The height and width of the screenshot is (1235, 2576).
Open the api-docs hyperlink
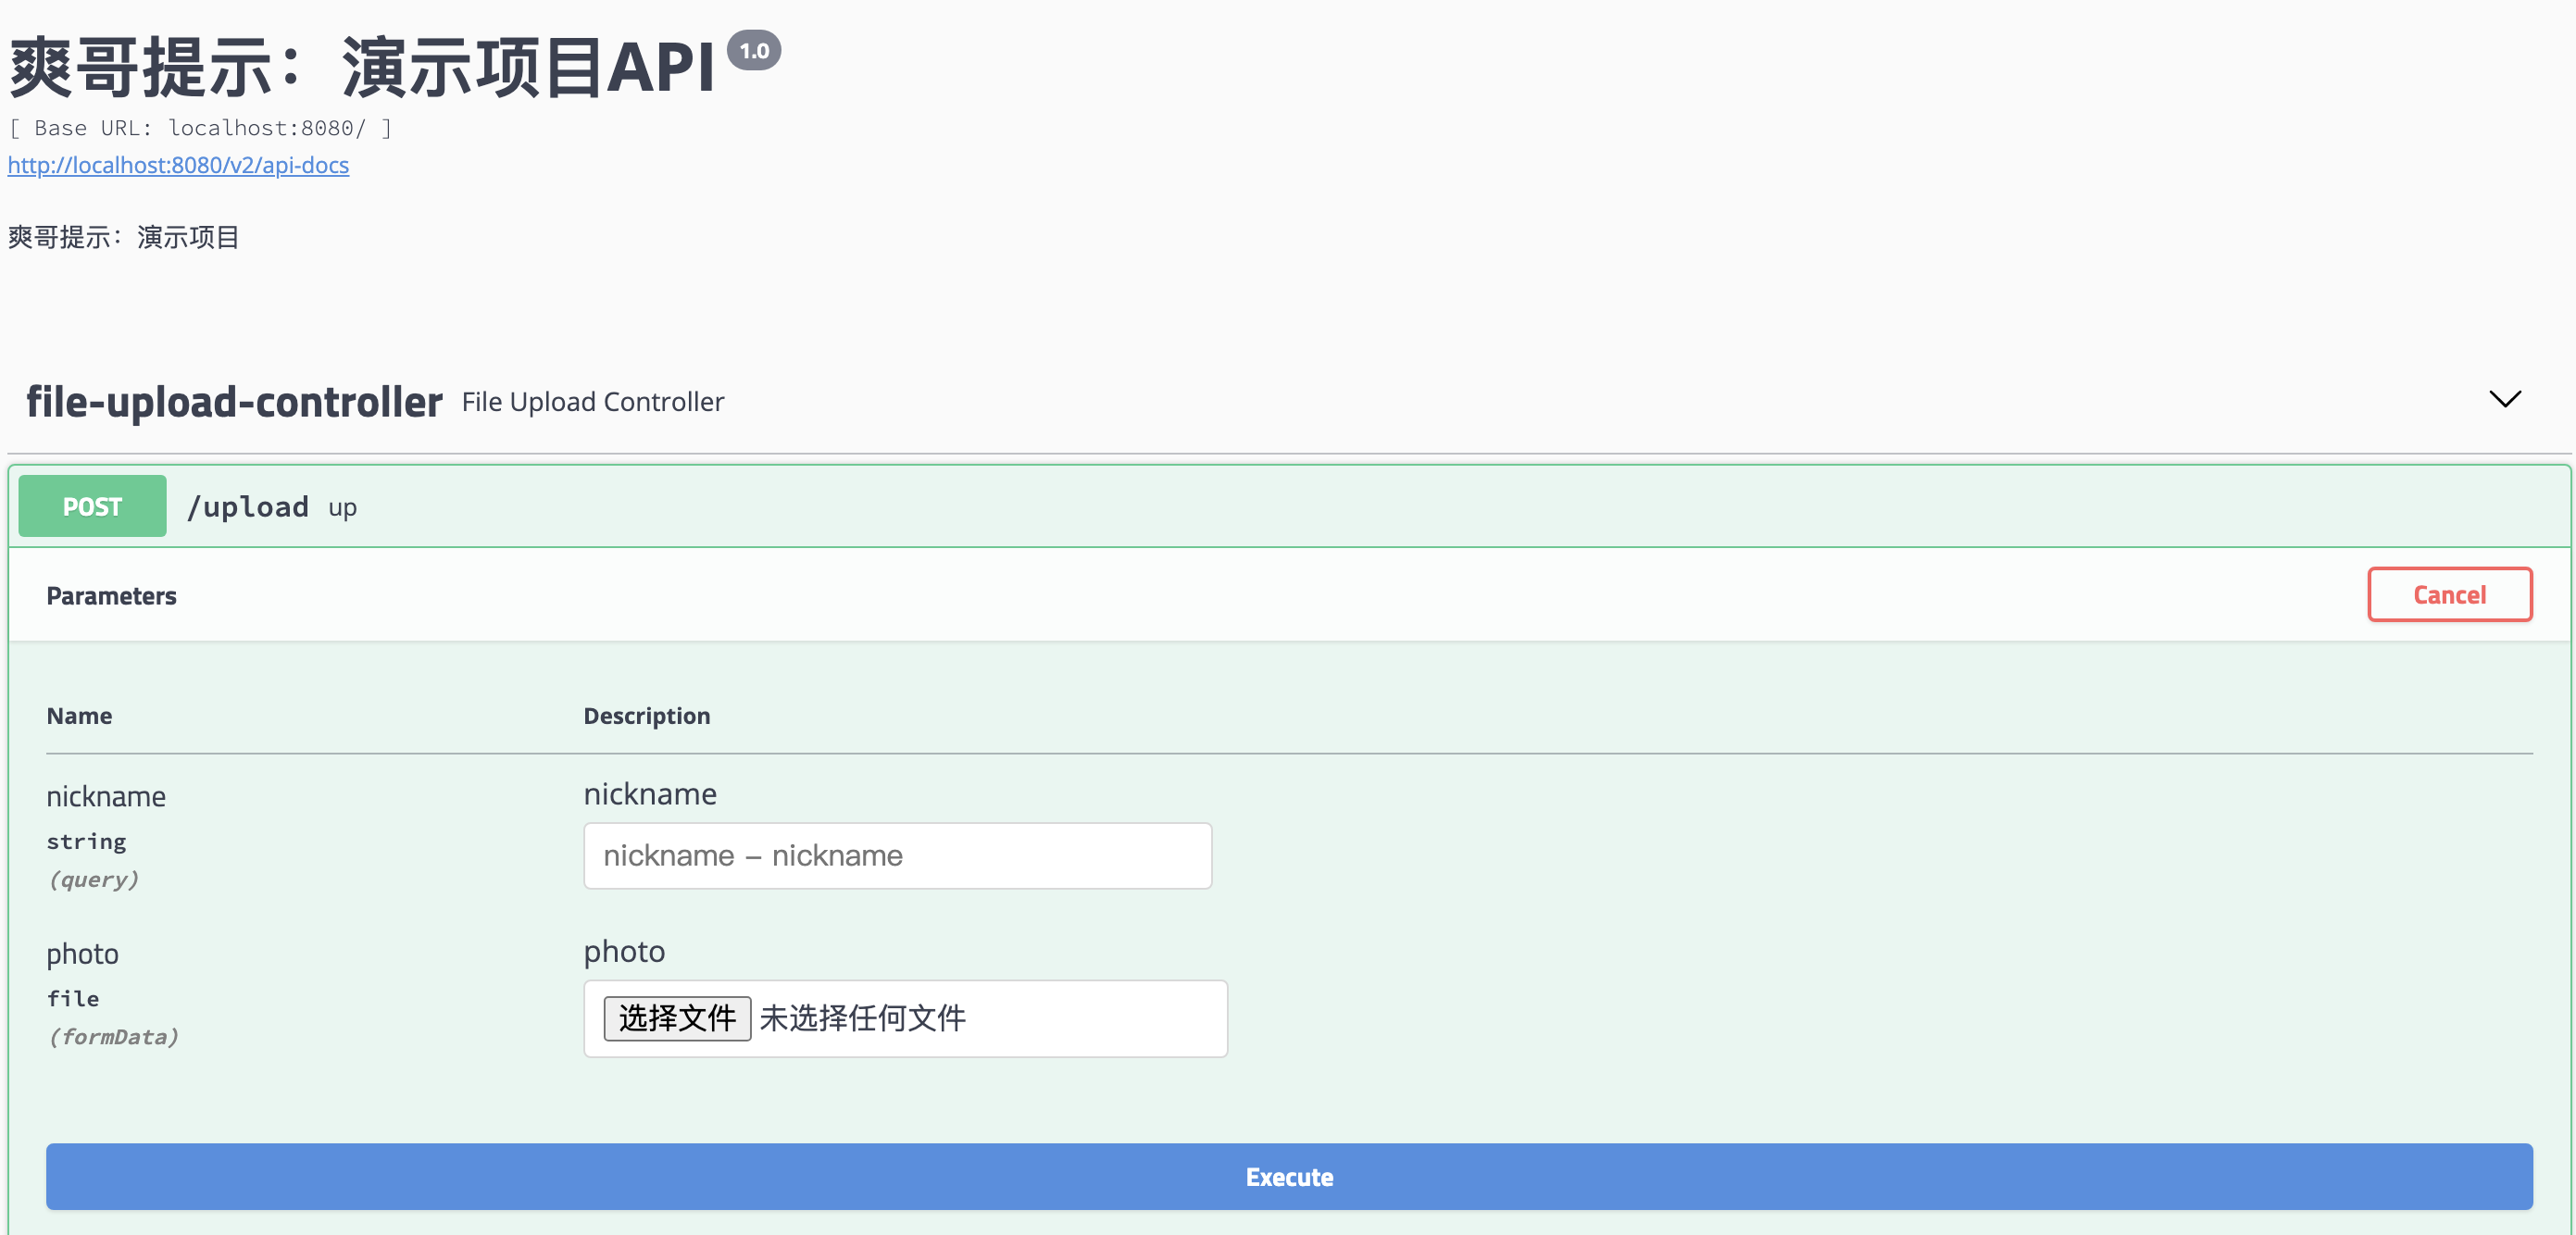[x=178, y=165]
